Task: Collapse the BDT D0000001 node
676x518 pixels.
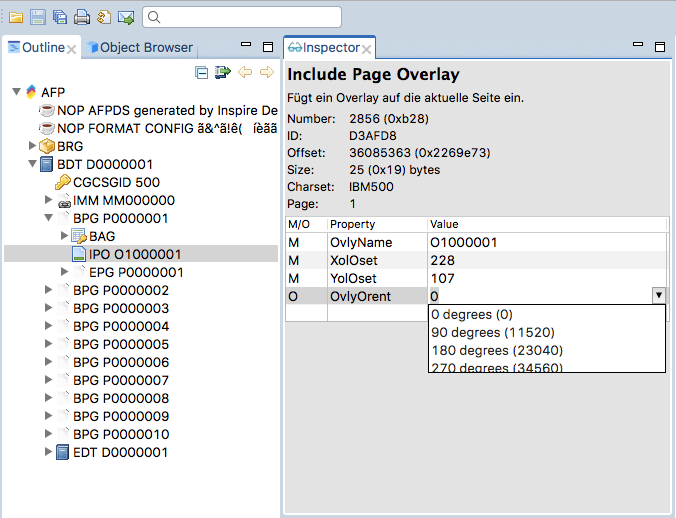Action: (32, 164)
